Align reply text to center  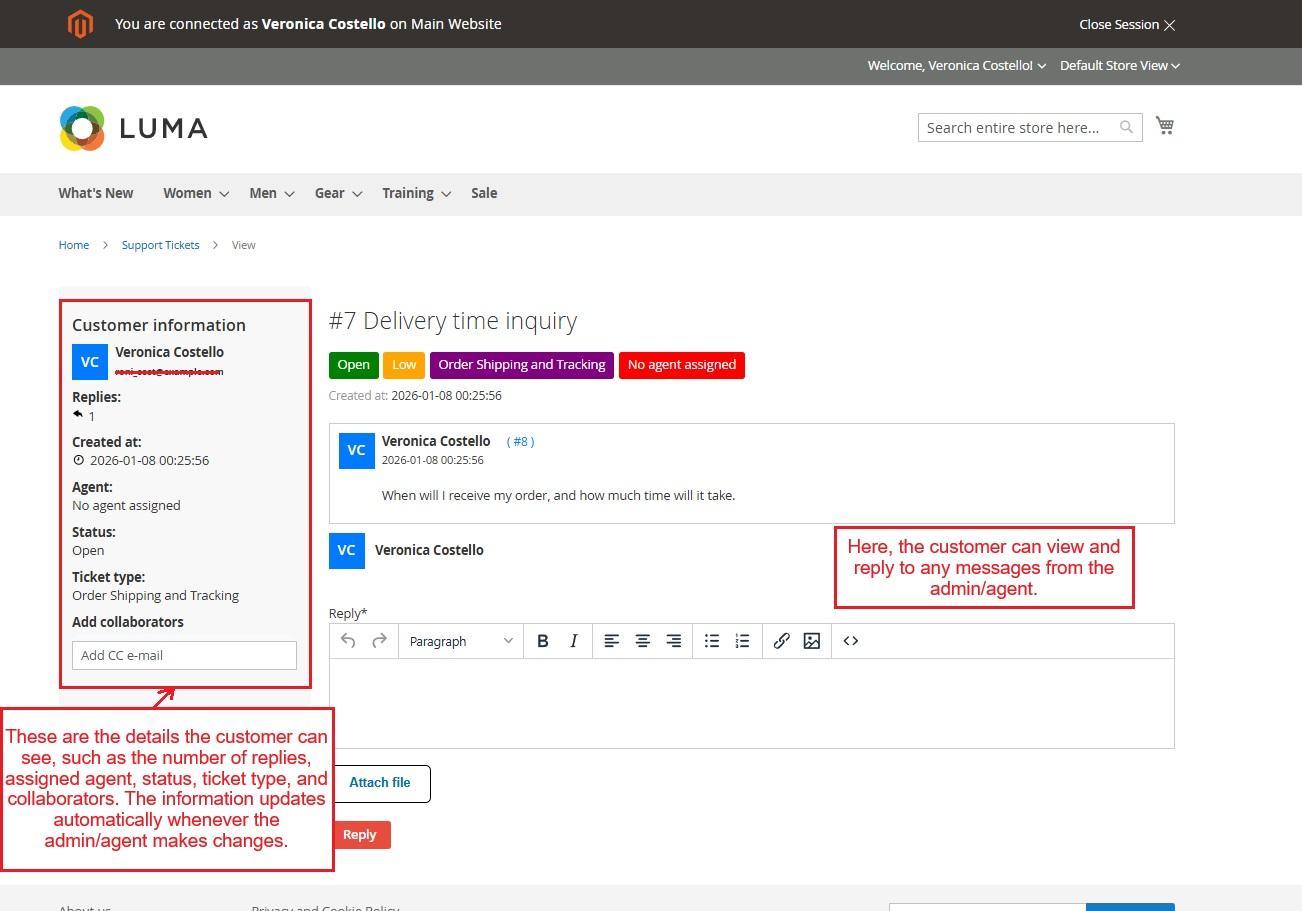[642, 641]
